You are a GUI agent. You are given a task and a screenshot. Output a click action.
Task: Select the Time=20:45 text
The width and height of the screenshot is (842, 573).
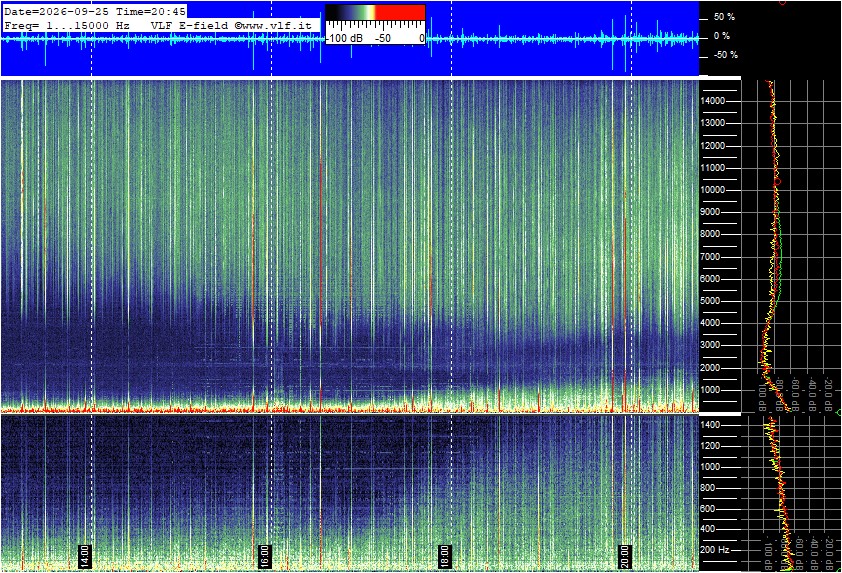point(151,11)
